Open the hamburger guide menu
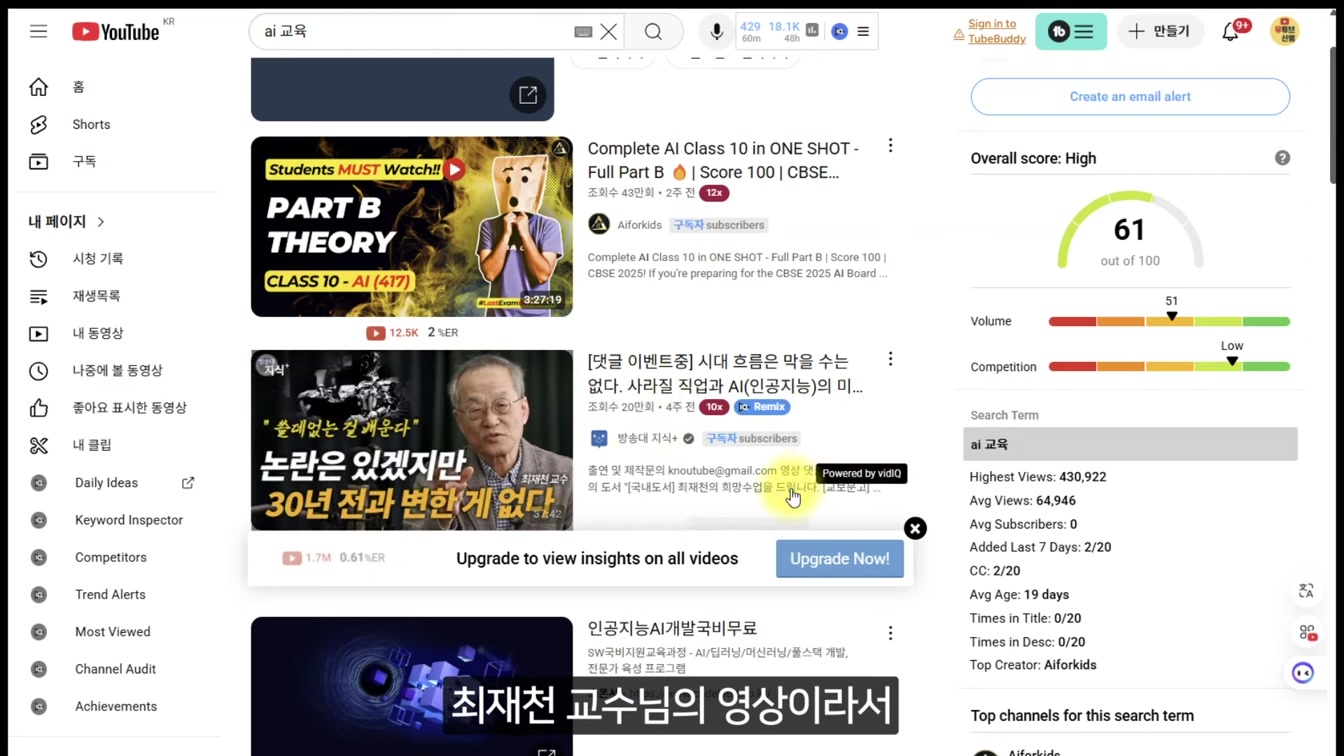The height and width of the screenshot is (756, 1344). (38, 32)
